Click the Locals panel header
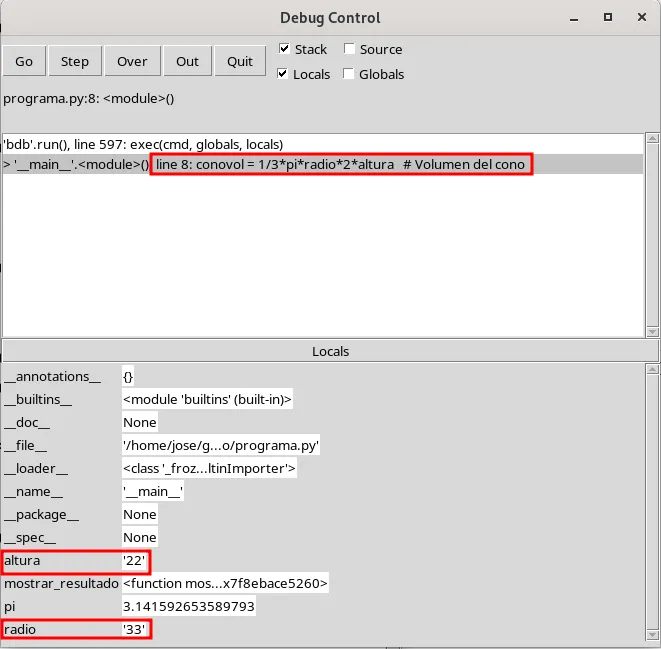 (330, 351)
